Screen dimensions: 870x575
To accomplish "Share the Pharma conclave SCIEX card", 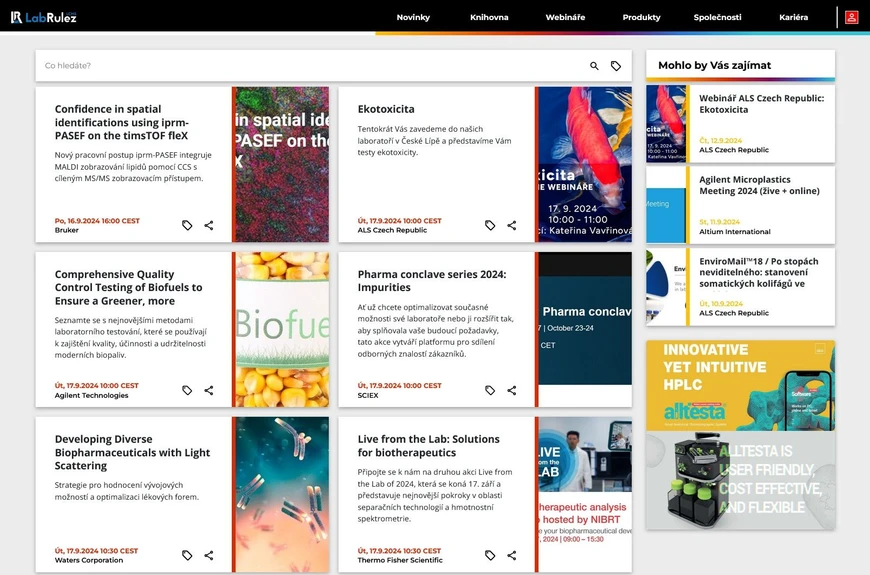I will coord(512,390).
